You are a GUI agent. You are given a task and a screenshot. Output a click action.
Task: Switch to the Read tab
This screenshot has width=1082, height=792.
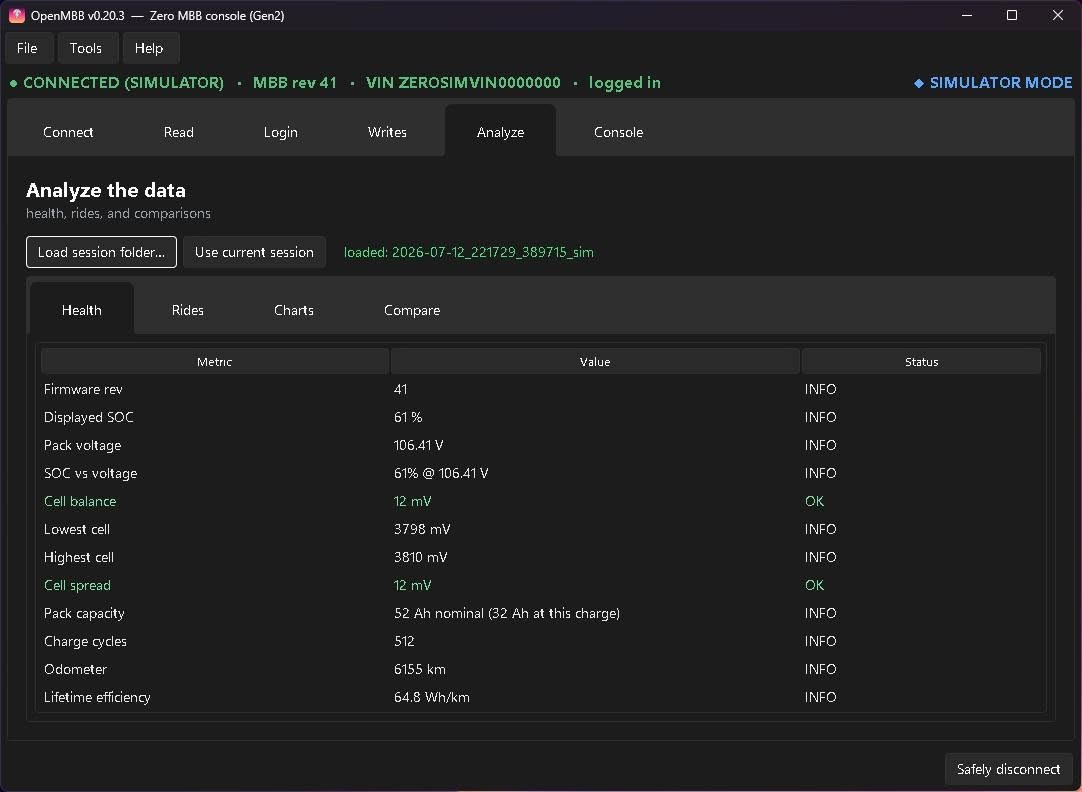pyautogui.click(x=179, y=132)
